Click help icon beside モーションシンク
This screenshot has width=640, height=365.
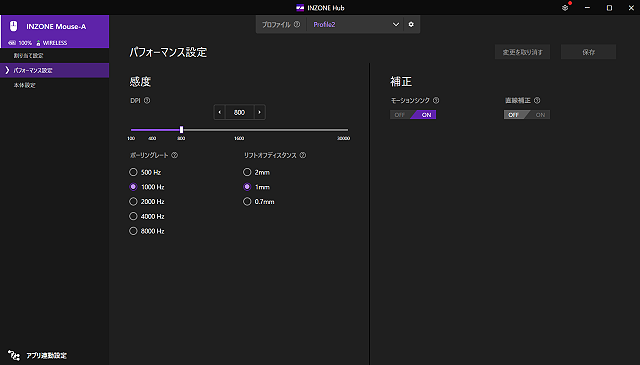pyautogui.click(x=436, y=100)
